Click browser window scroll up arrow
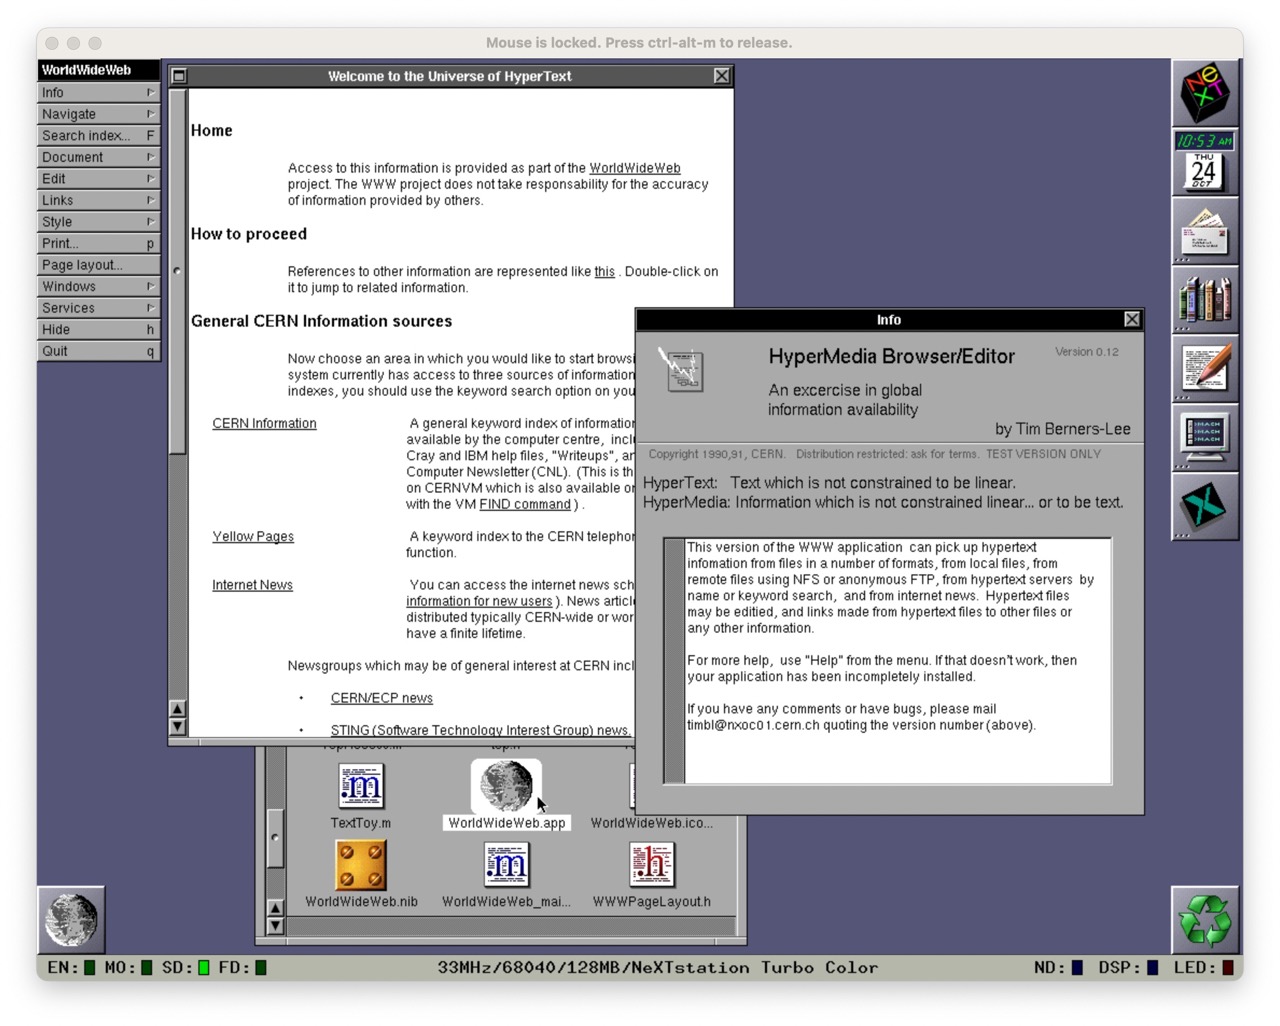Viewport: 1280px width, 1026px height. click(177, 709)
